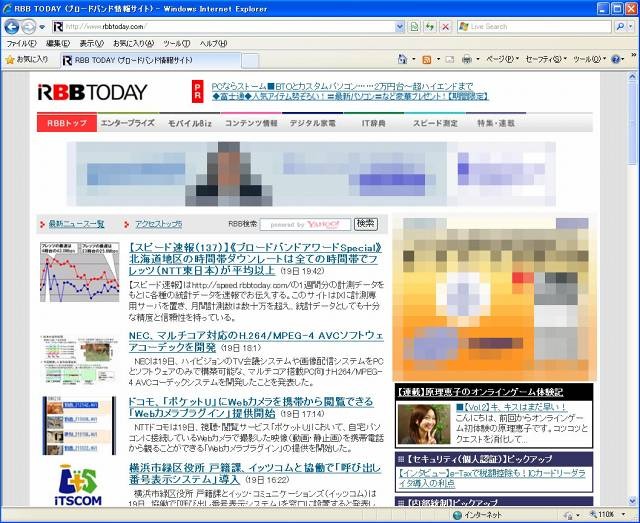Click the red PR badge icon
Image resolution: width=640 pixels, height=523 pixels.
point(198,91)
